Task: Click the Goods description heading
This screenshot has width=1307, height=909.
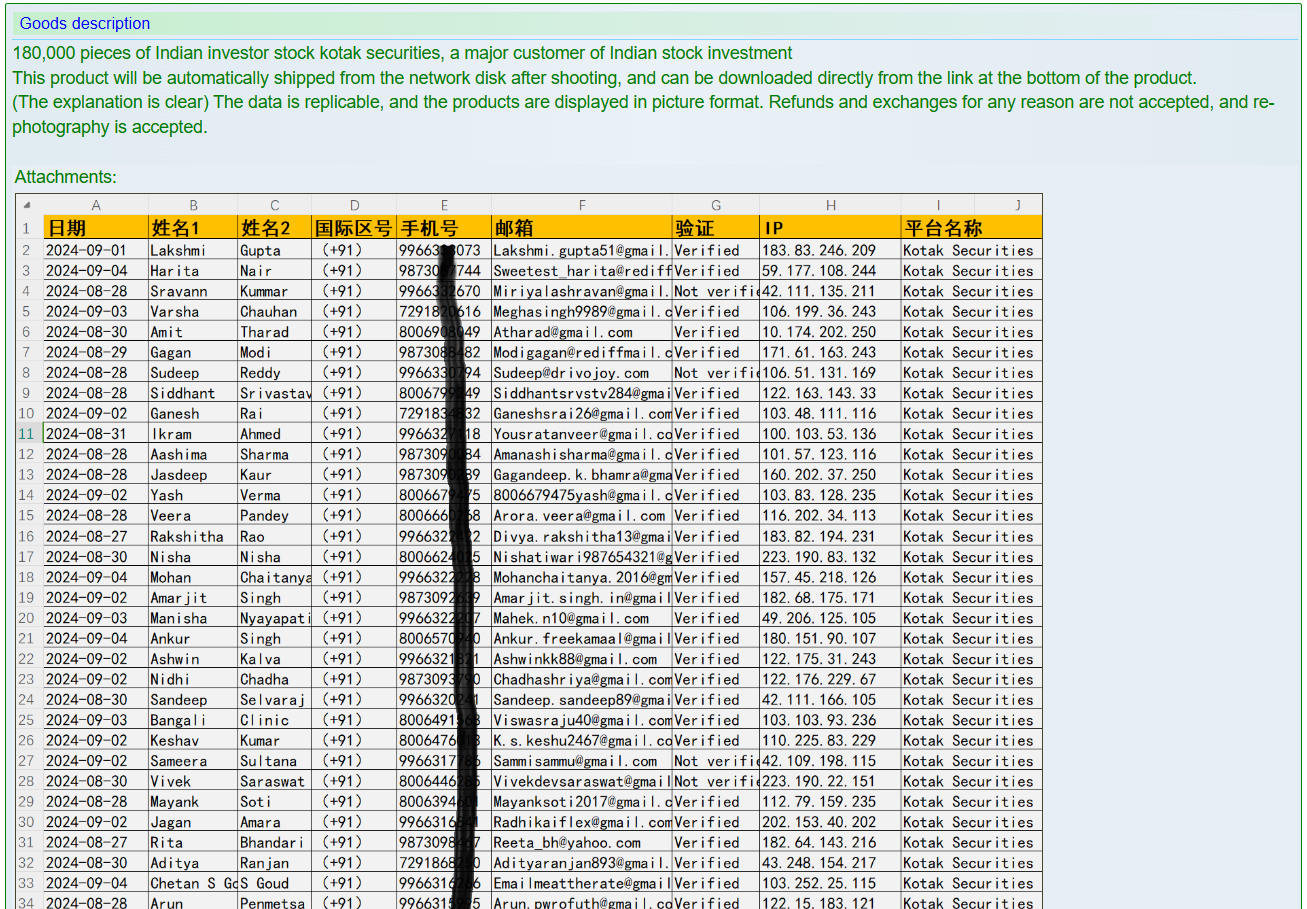Action: point(85,23)
